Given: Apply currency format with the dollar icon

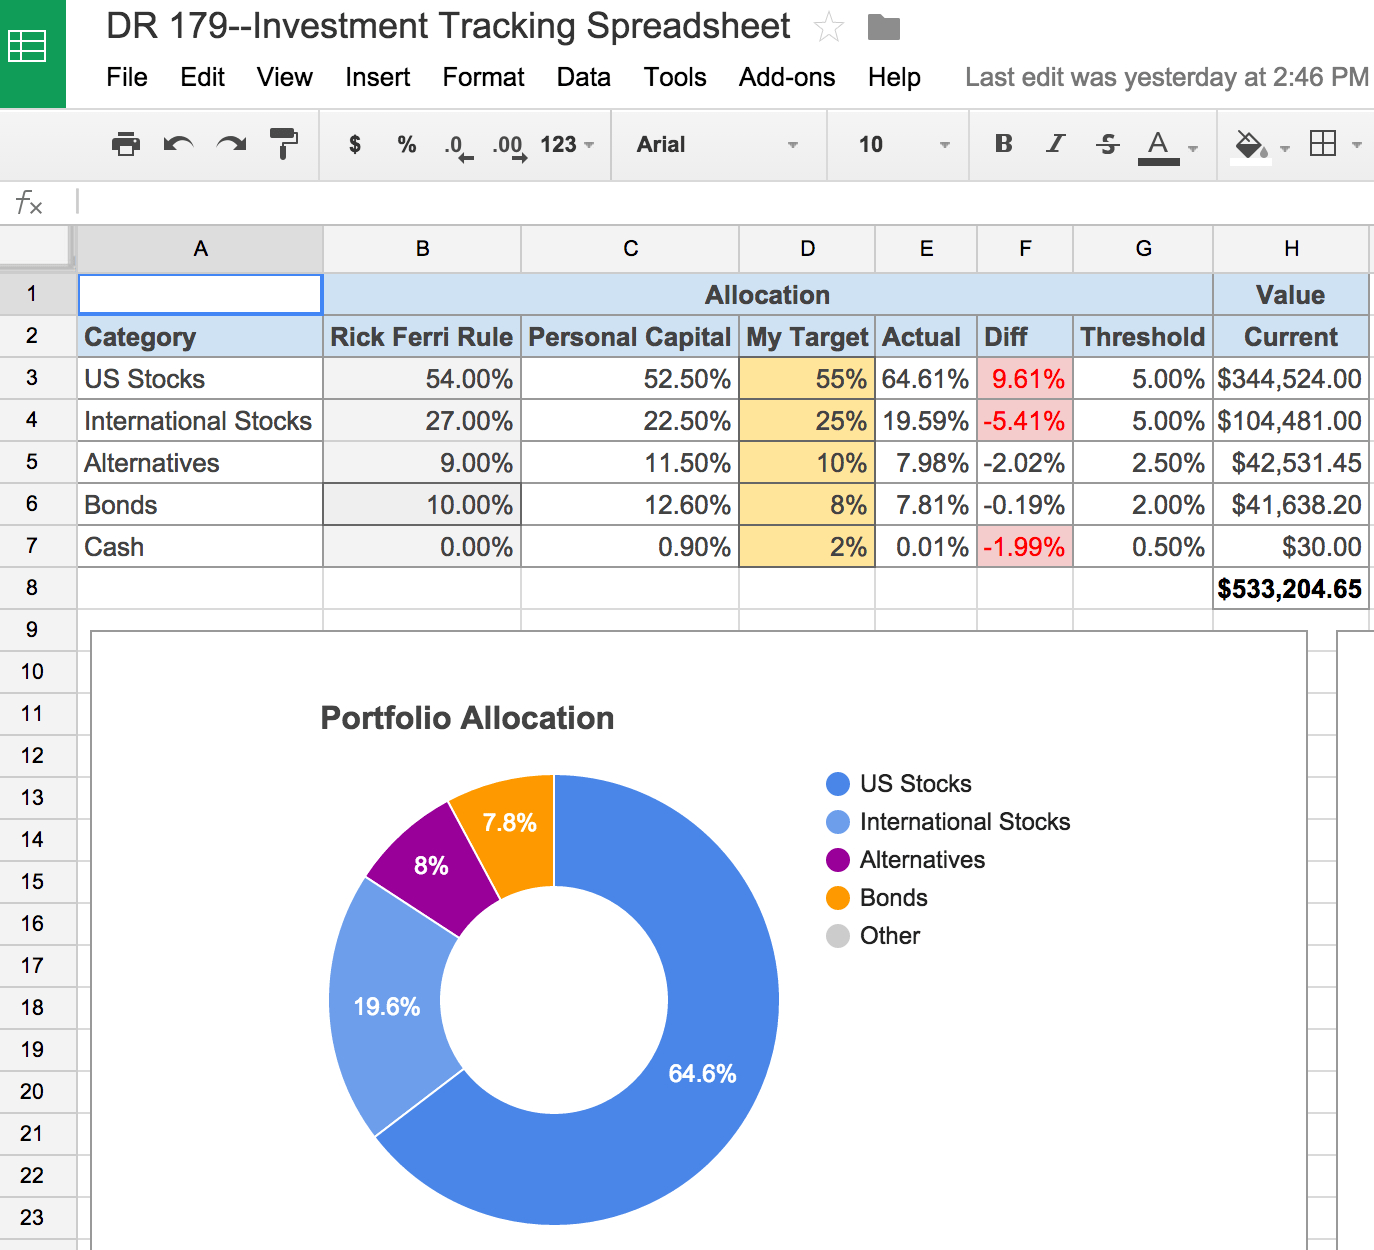Looking at the screenshot, I should (354, 144).
